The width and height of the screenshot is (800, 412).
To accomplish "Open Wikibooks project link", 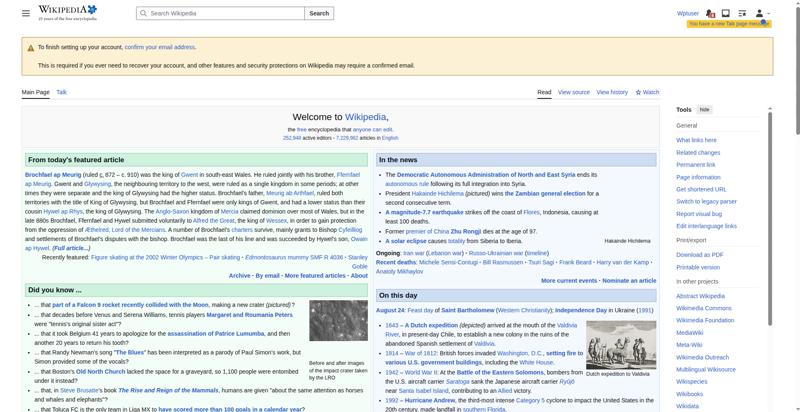I will click(x=689, y=394).
